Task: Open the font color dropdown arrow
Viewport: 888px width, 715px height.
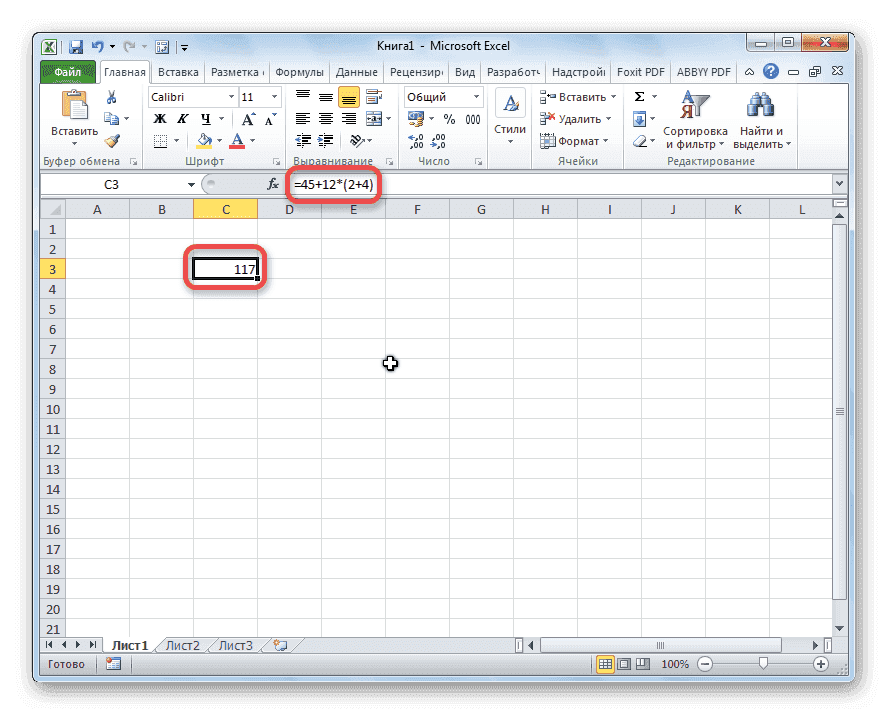Action: coord(251,141)
